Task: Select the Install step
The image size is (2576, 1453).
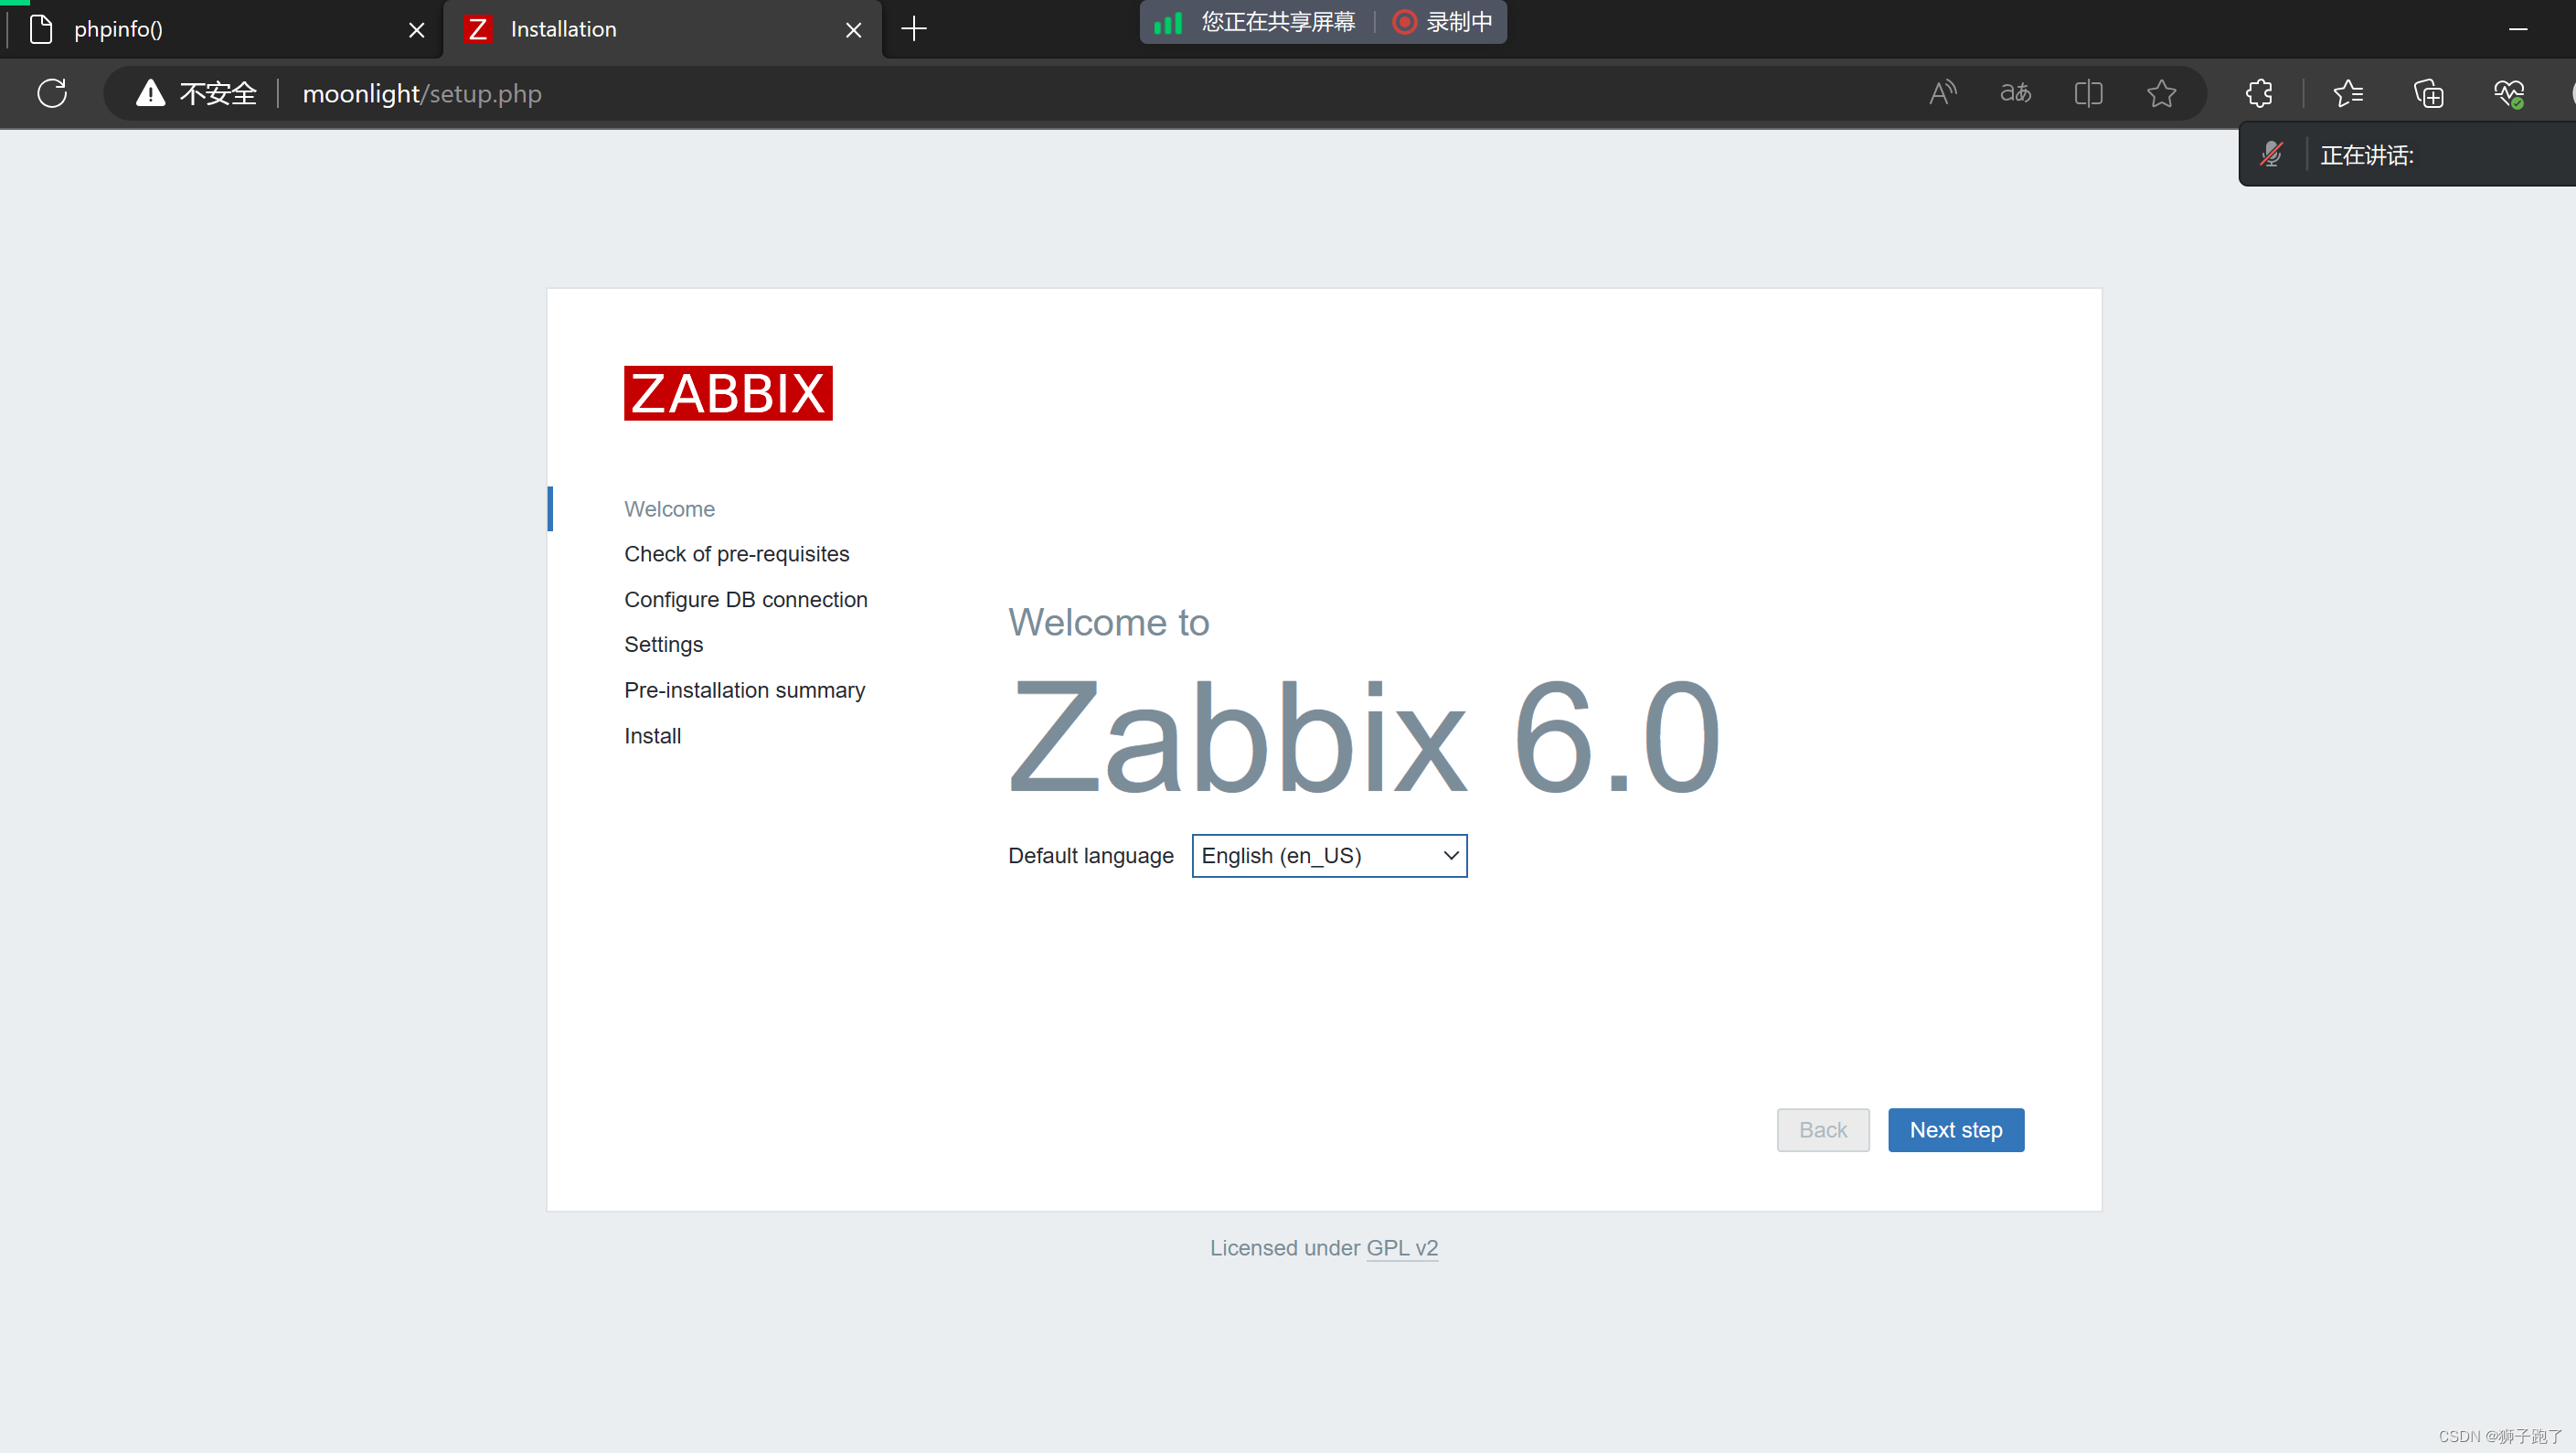Action: (x=652, y=736)
